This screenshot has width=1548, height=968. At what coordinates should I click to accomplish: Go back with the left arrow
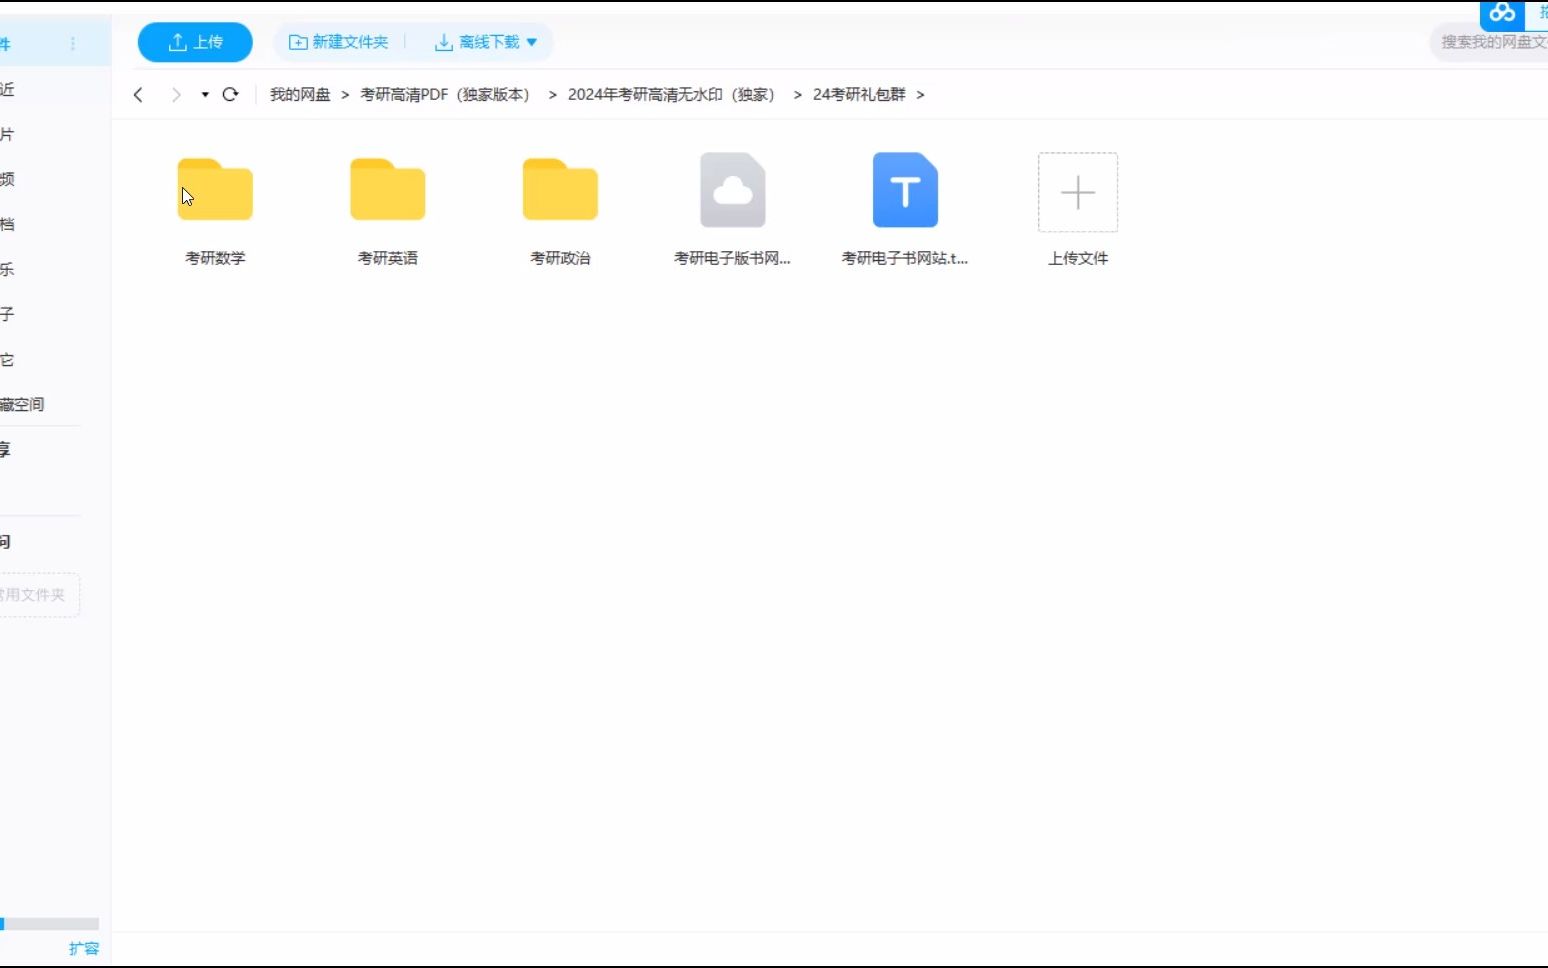138,94
